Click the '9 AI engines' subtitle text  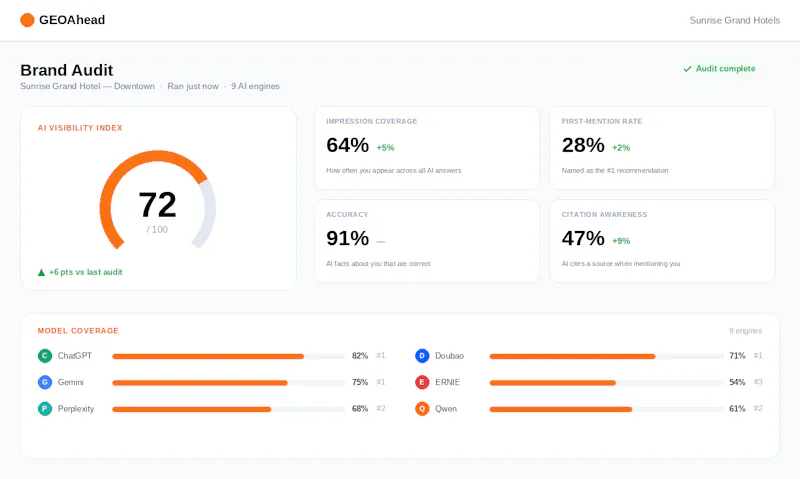[x=255, y=86]
